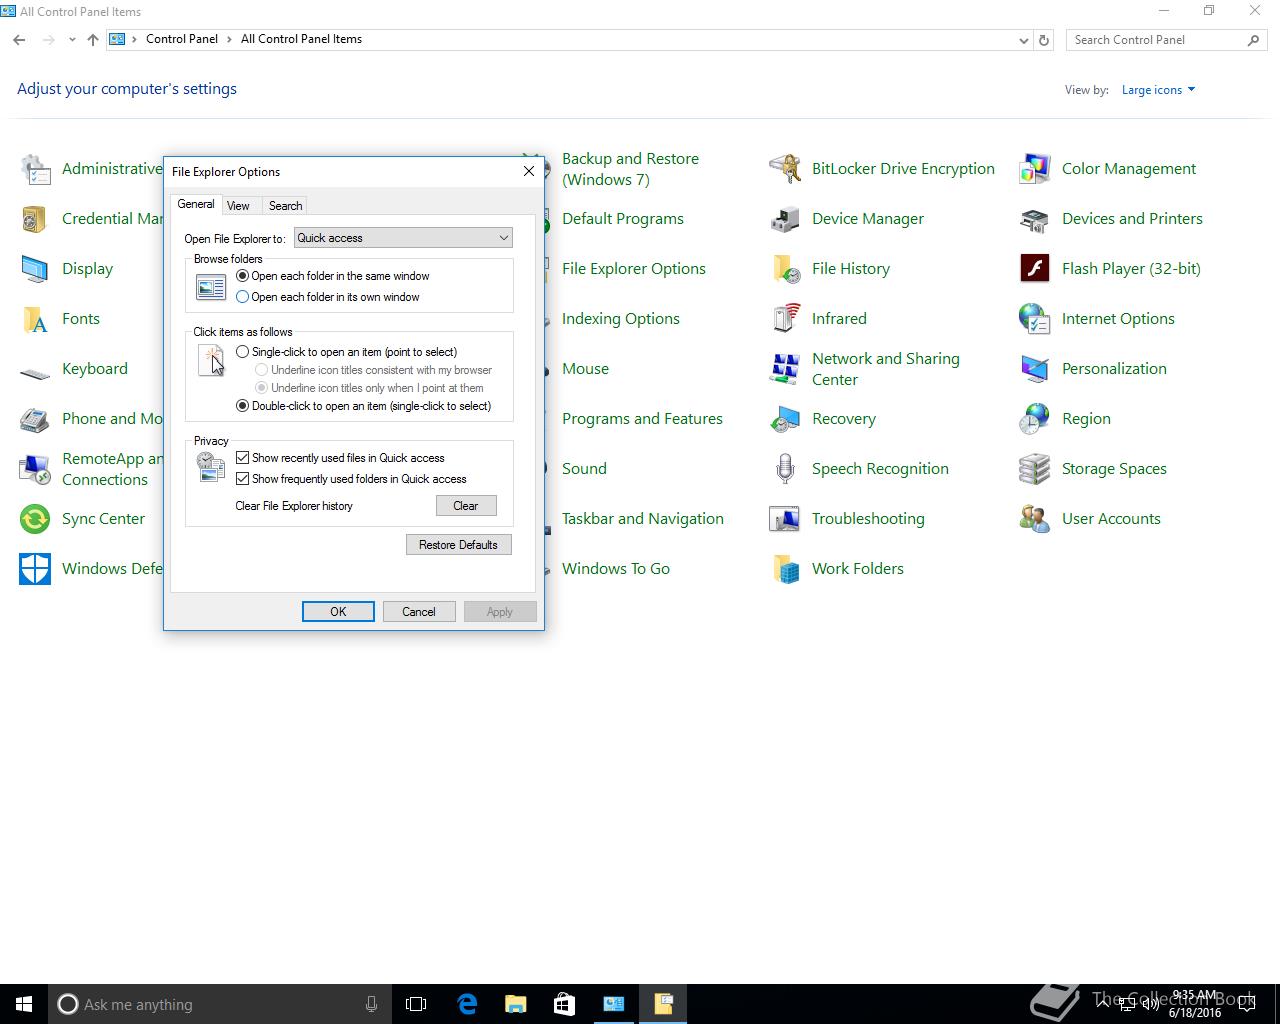Click the Restore Defaults button

(x=459, y=545)
